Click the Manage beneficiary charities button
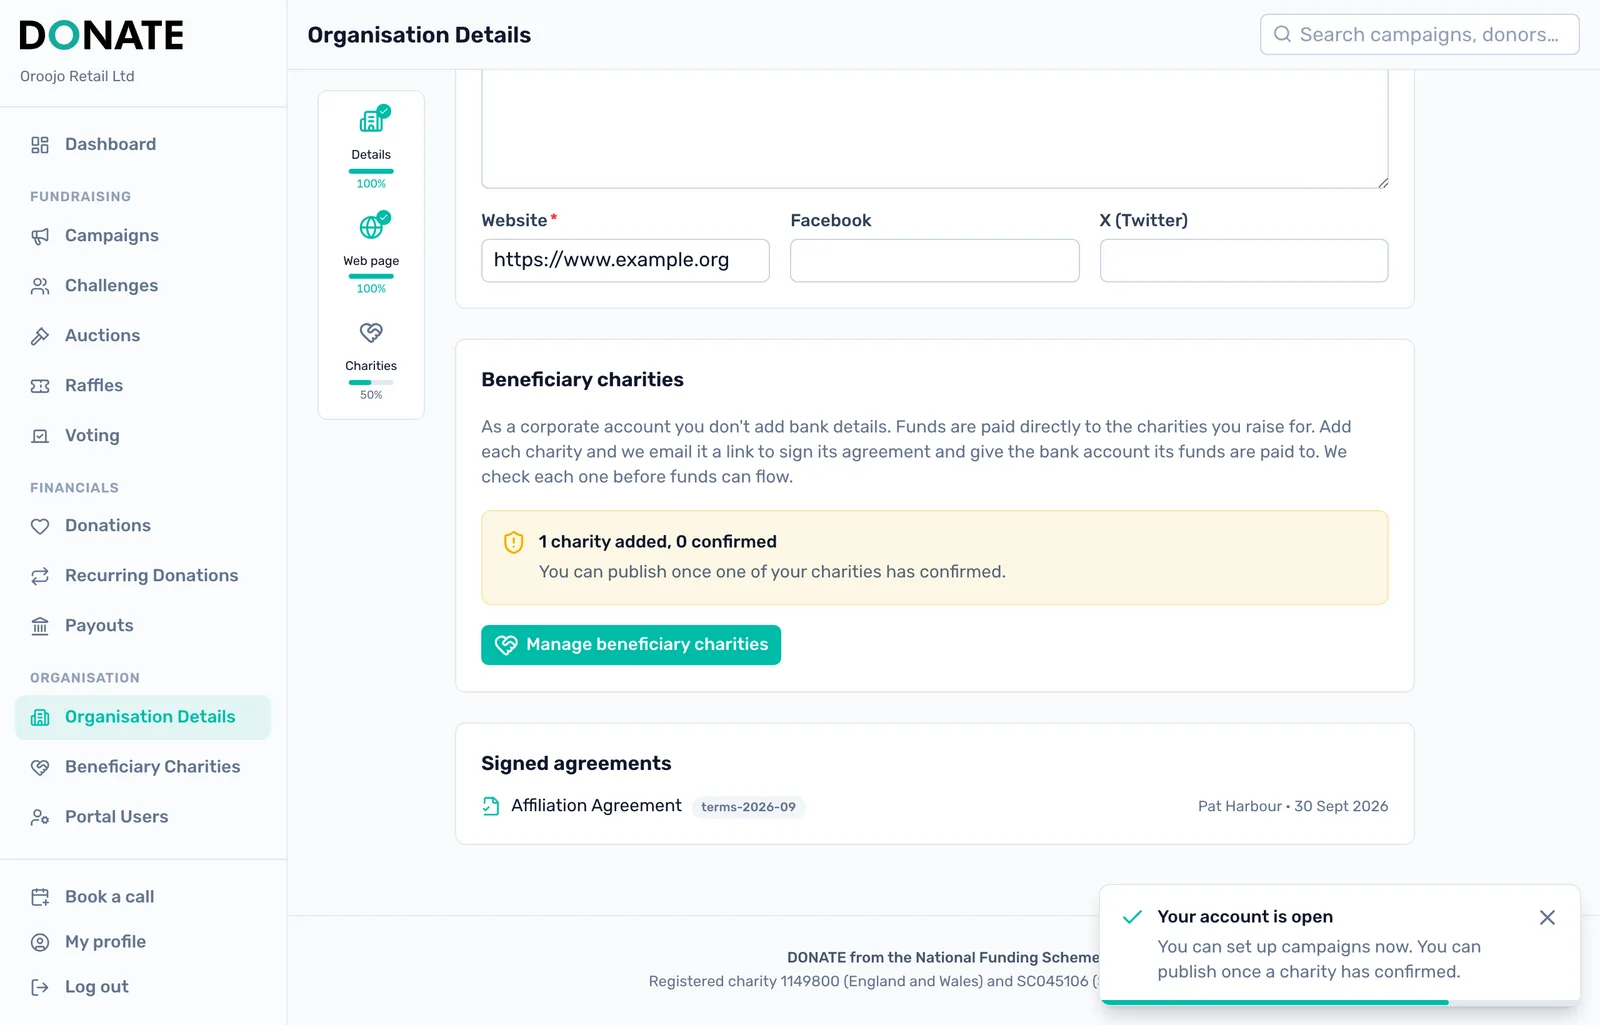 pyautogui.click(x=631, y=645)
